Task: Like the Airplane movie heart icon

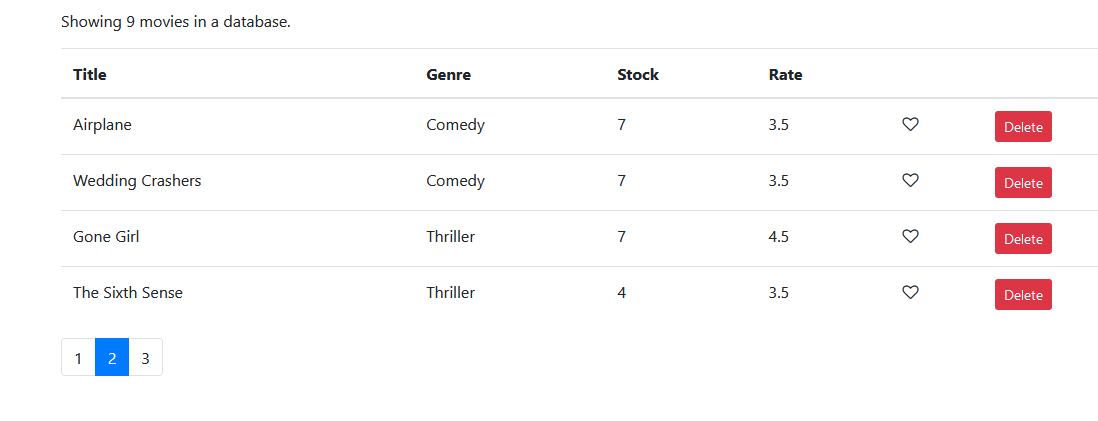Action: pos(910,125)
